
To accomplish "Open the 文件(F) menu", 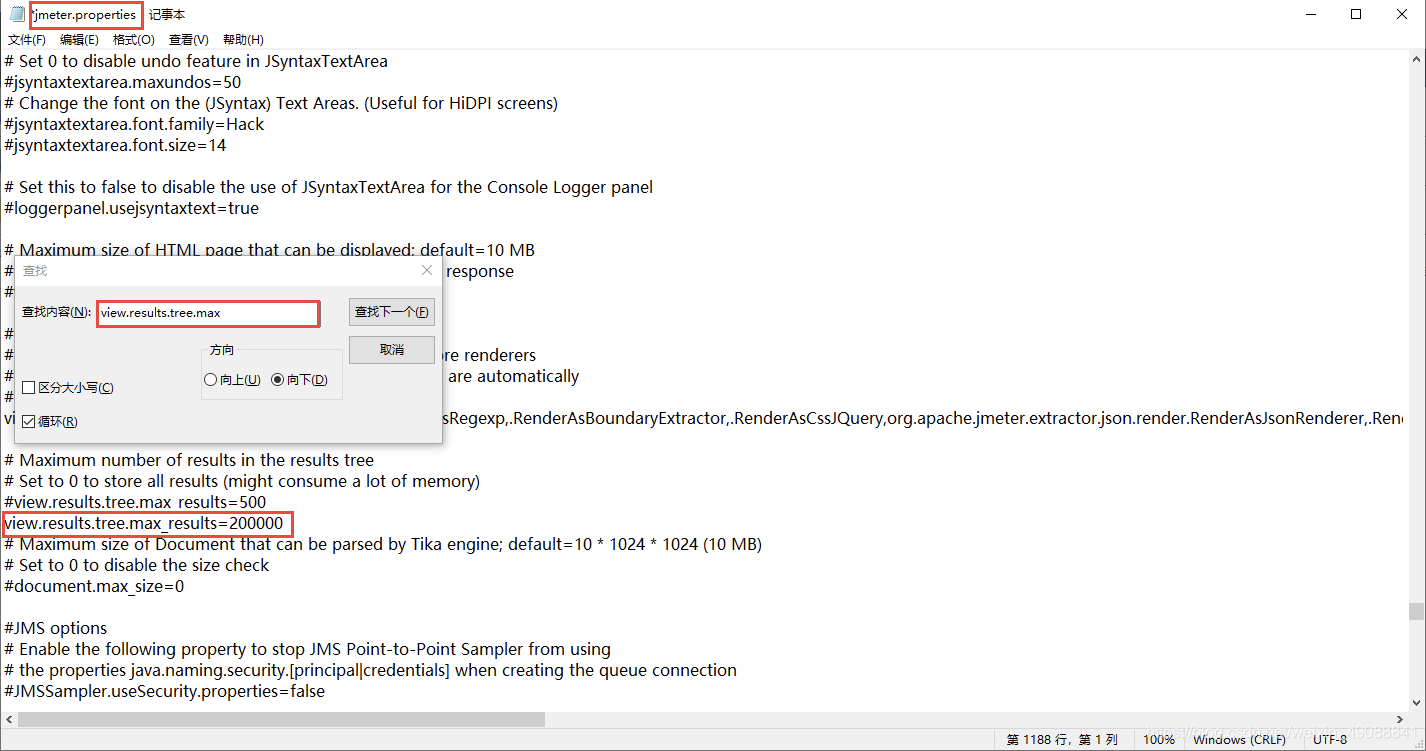I will point(27,40).
